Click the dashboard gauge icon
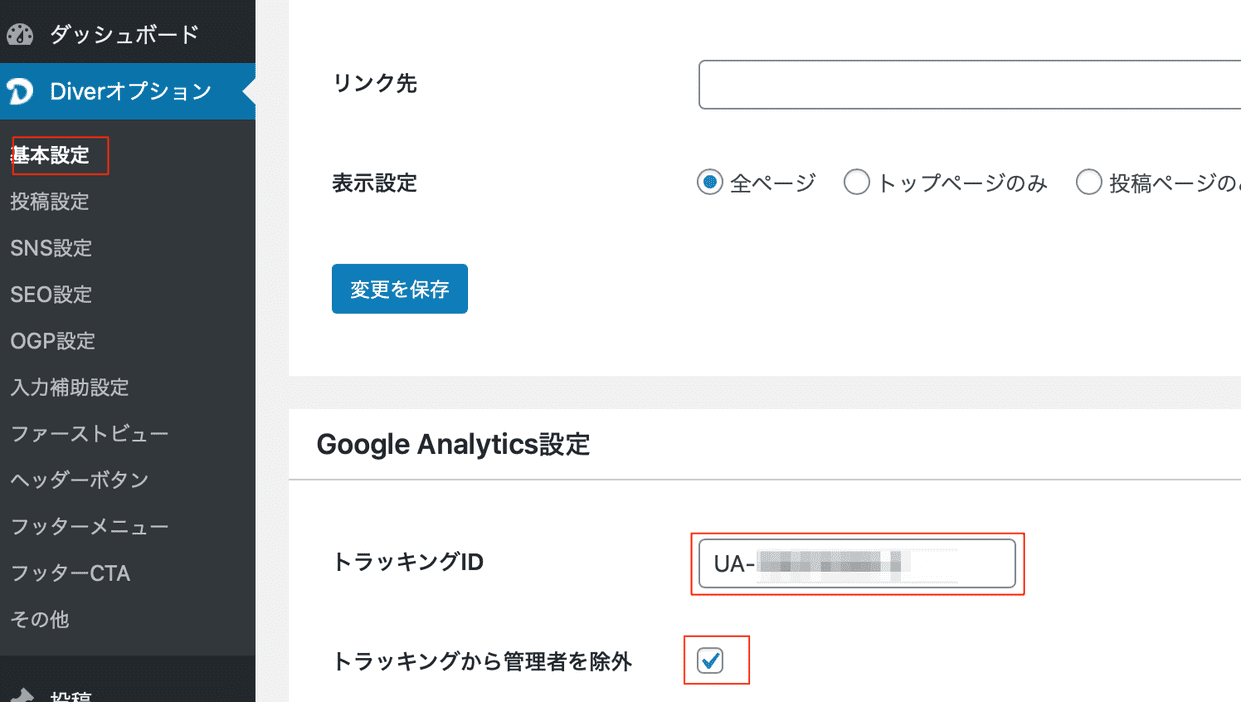Image resolution: width=1241 pixels, height=702 pixels. pos(20,35)
